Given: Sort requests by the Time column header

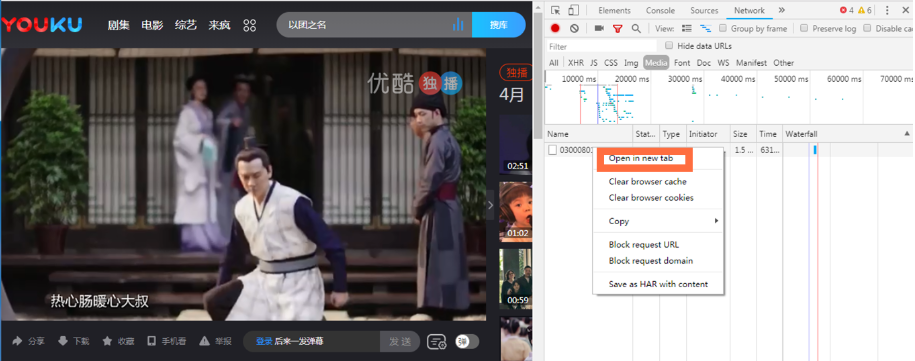Looking at the screenshot, I should [769, 134].
